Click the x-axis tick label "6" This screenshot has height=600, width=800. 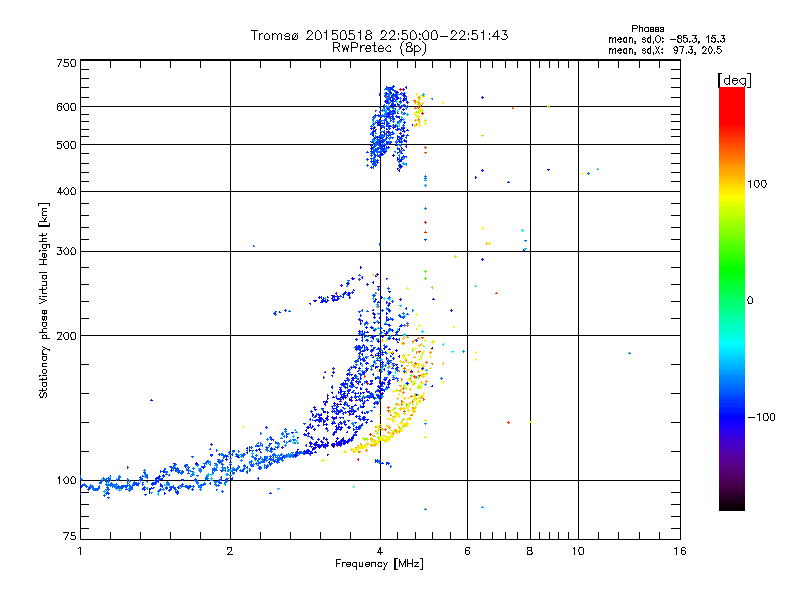pyautogui.click(x=467, y=551)
